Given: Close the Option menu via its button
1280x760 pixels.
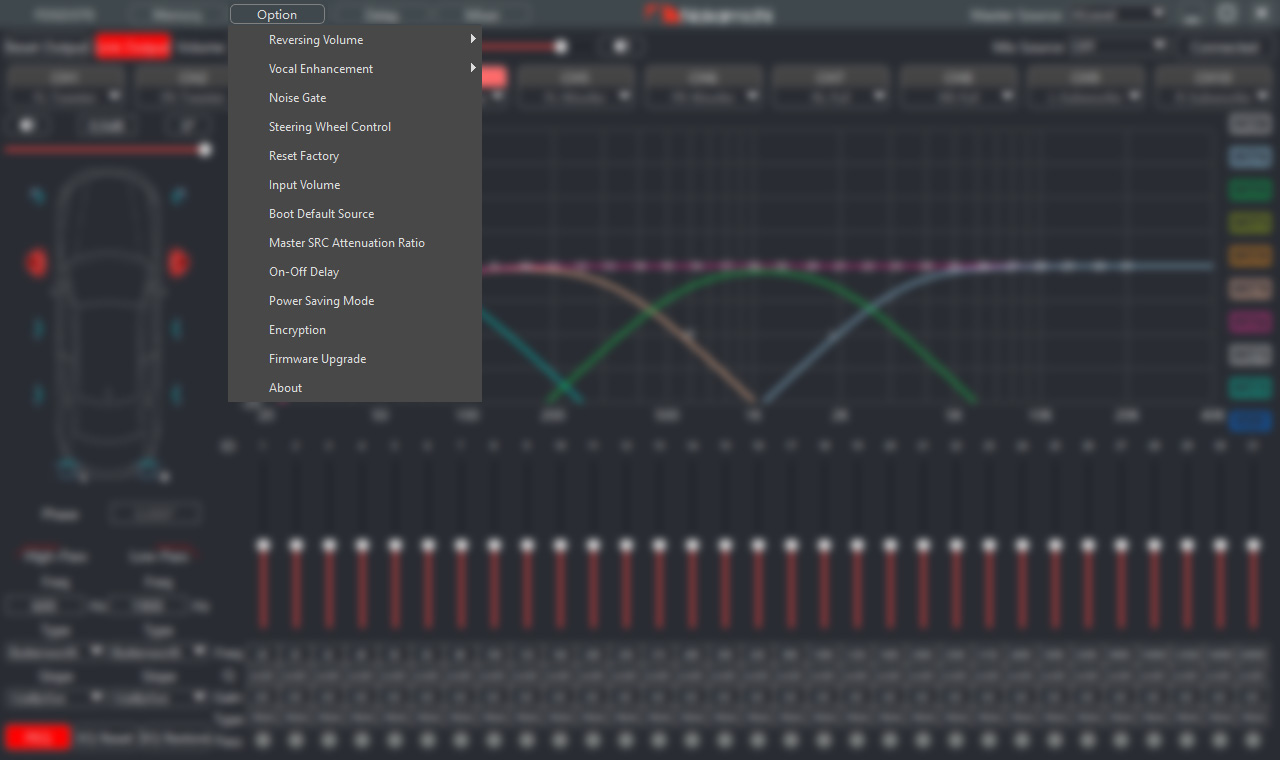Looking at the screenshot, I should (277, 14).
